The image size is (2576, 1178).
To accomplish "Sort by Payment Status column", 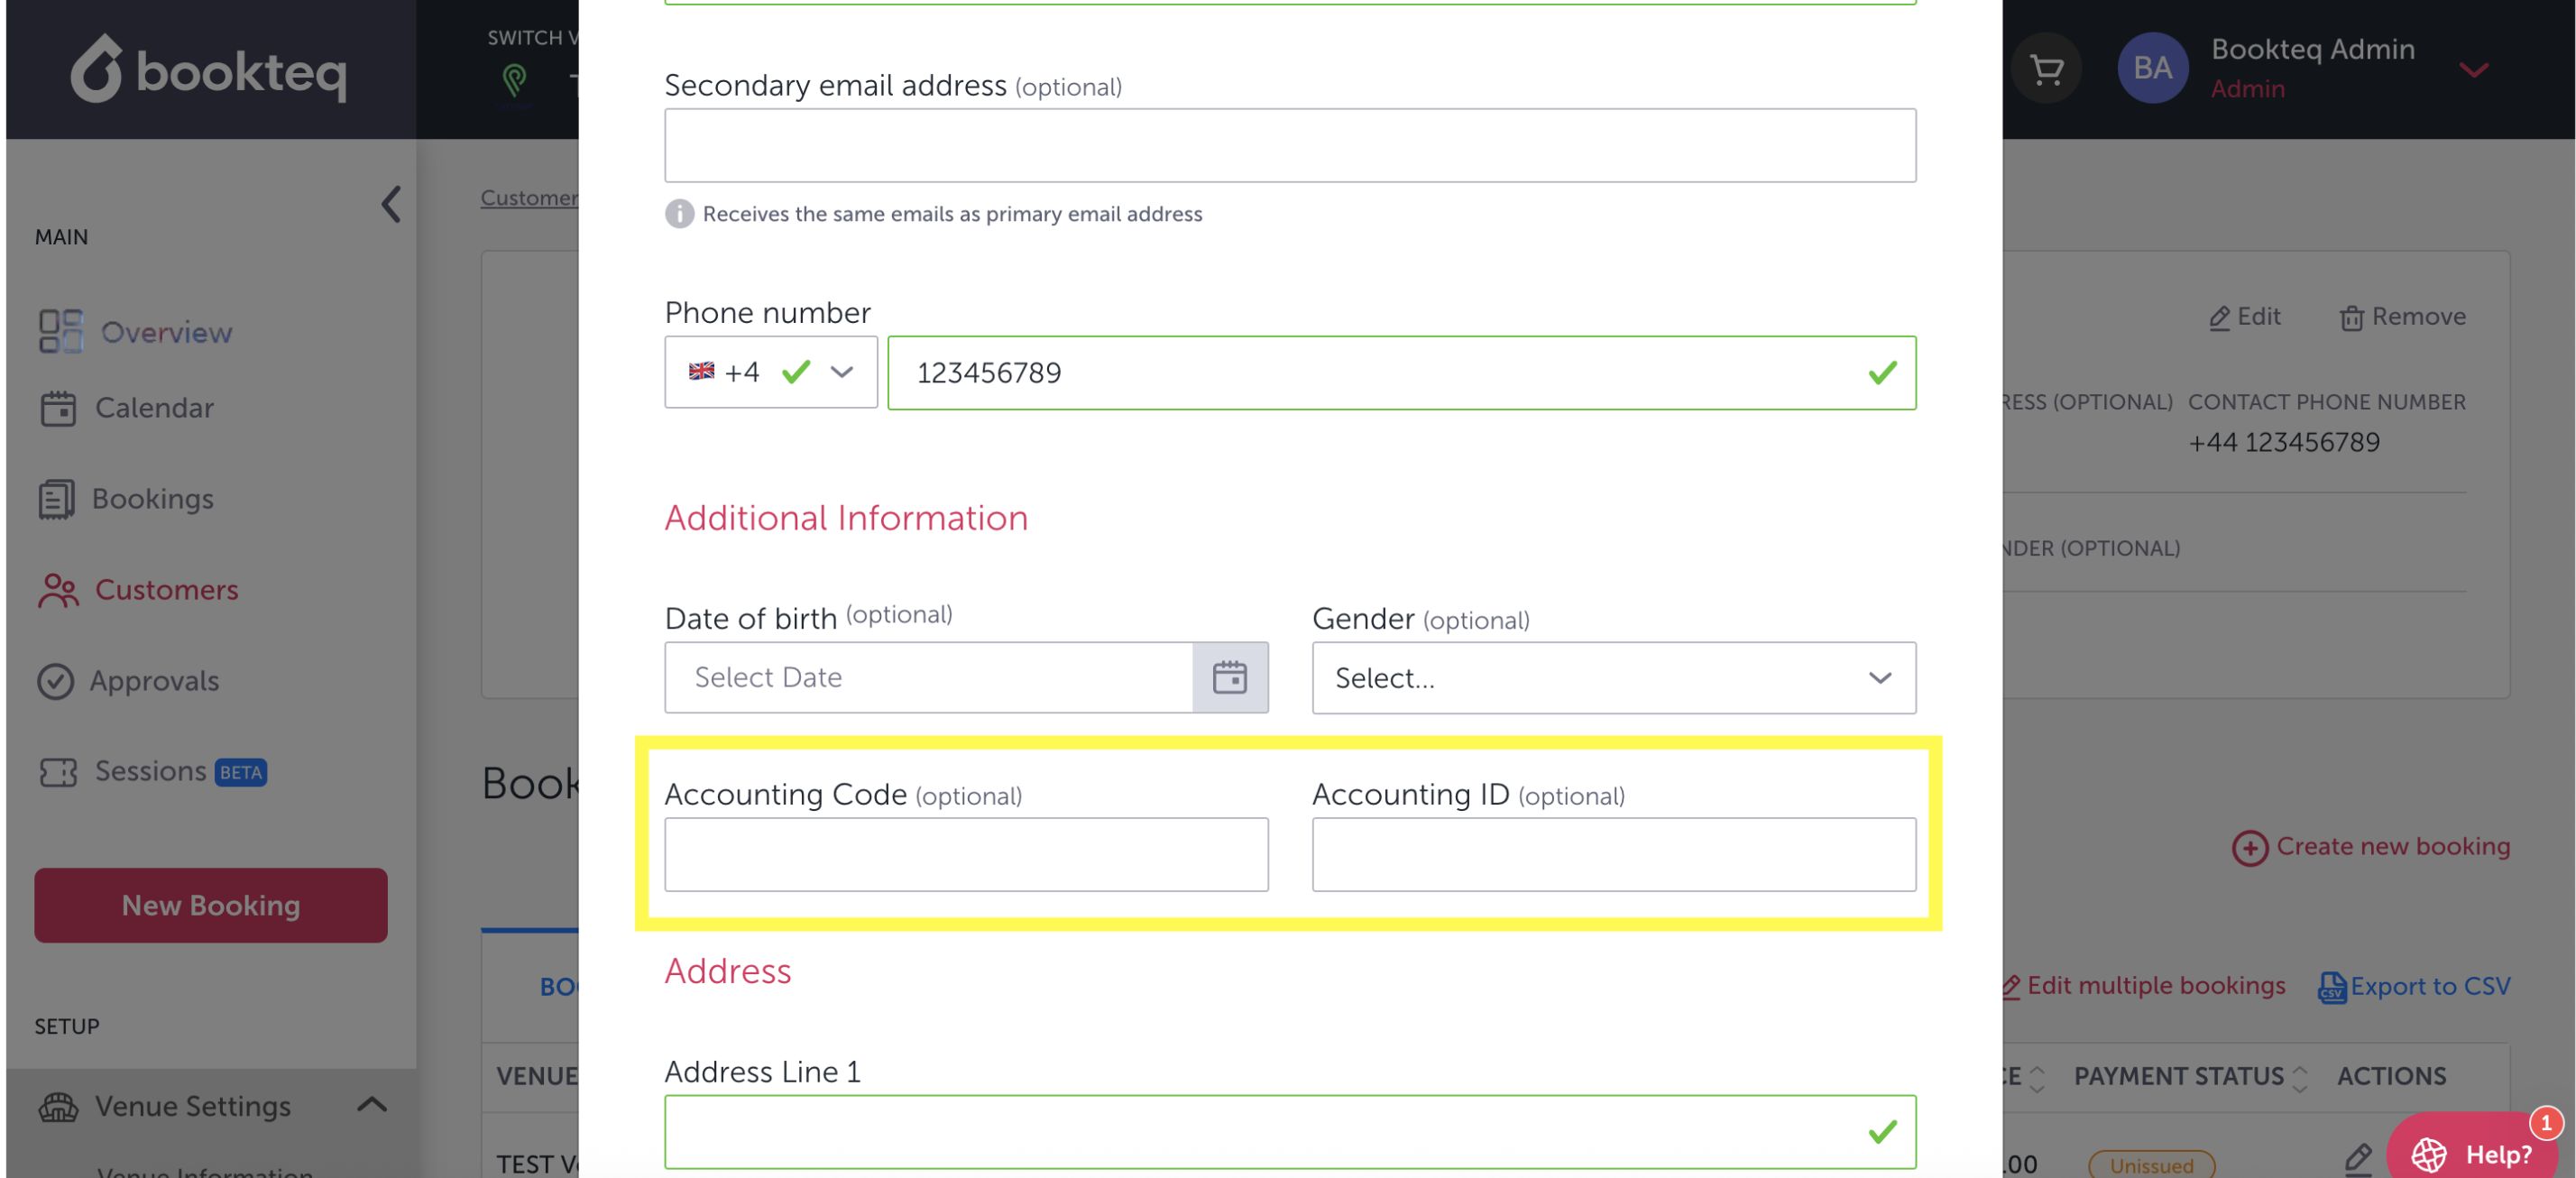I will pyautogui.click(x=2299, y=1076).
